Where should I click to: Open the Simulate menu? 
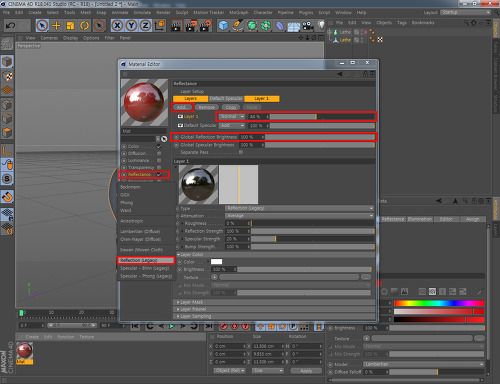pos(142,12)
